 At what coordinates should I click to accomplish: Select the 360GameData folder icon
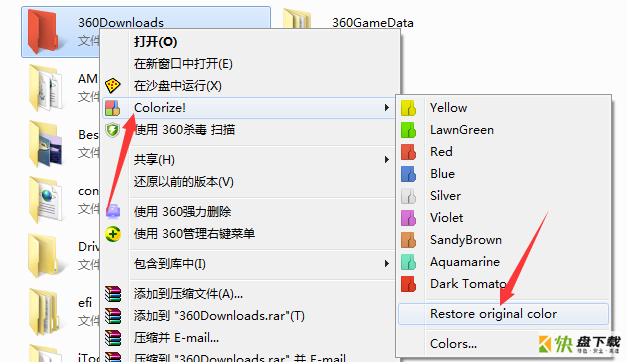297,19
